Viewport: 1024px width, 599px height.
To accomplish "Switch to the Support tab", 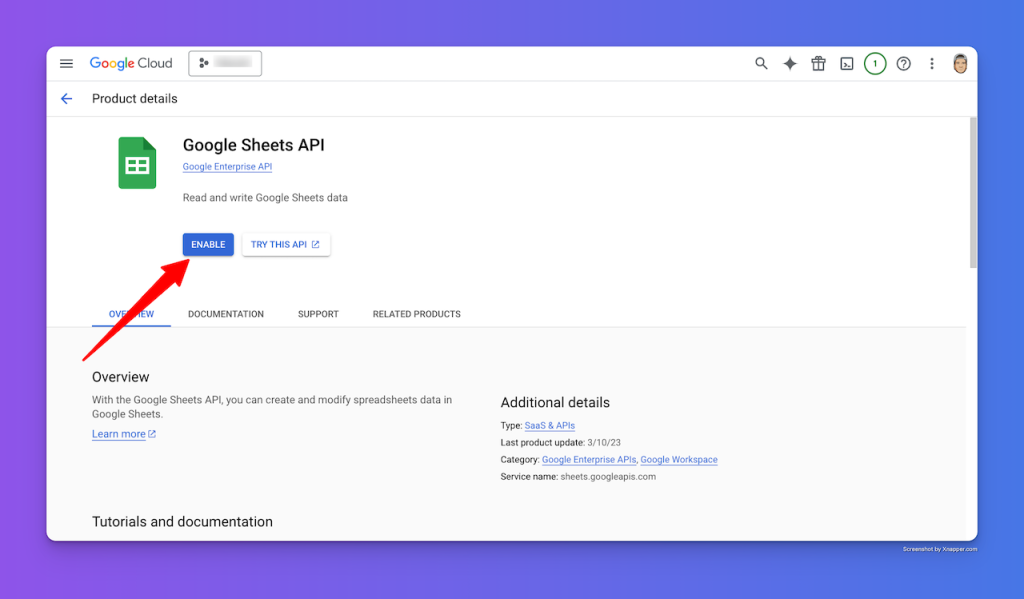I will [318, 314].
